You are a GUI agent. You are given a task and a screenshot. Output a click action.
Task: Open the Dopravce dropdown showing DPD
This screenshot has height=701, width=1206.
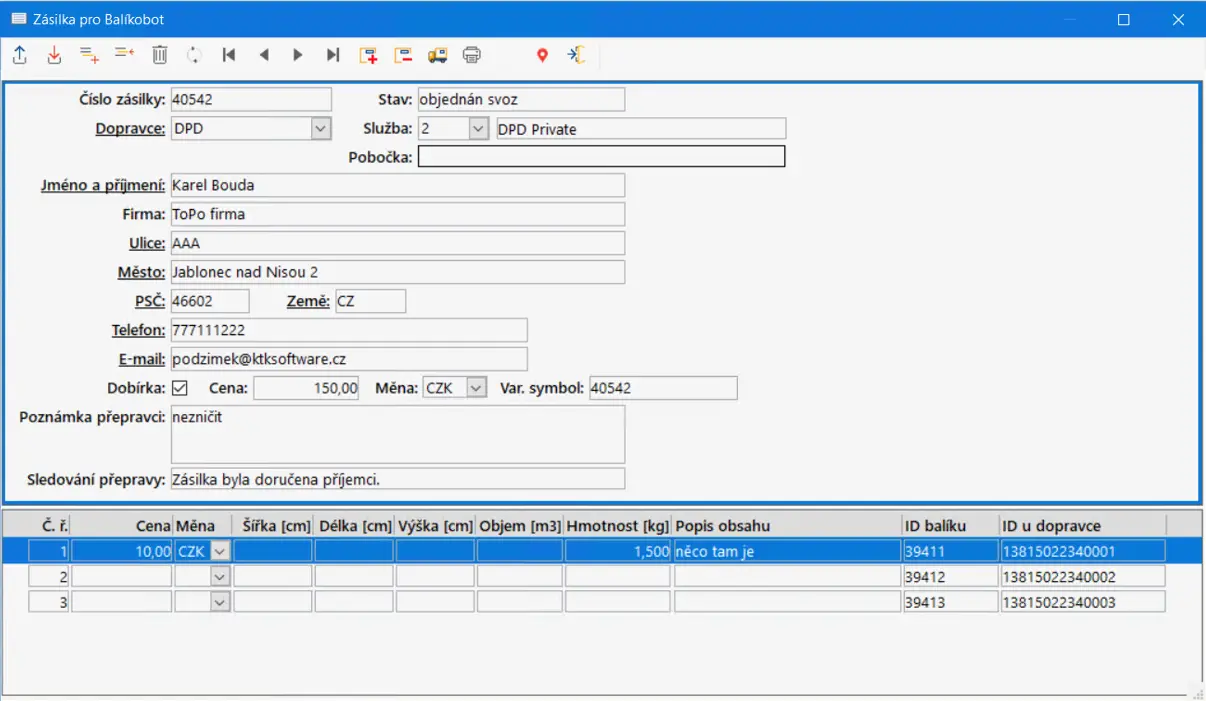(x=320, y=128)
